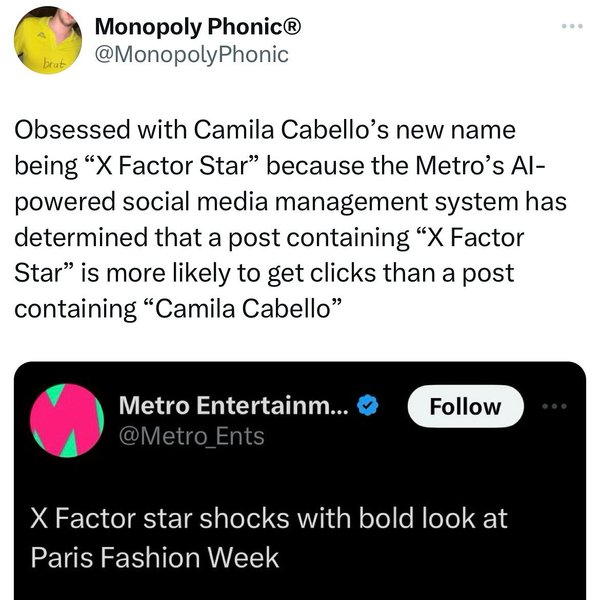This screenshot has height=600, width=600.
Task: Open the @Metro_Ents handle link
Action: [x=191, y=436]
